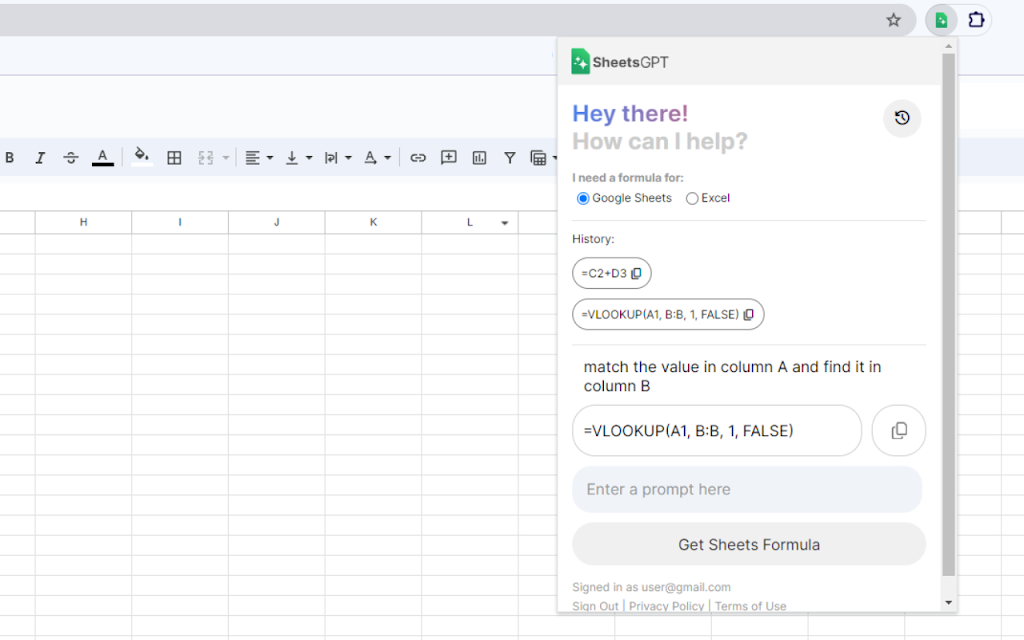Click the popup scrollbar down arrow
The width and height of the screenshot is (1024, 640).
click(948, 603)
